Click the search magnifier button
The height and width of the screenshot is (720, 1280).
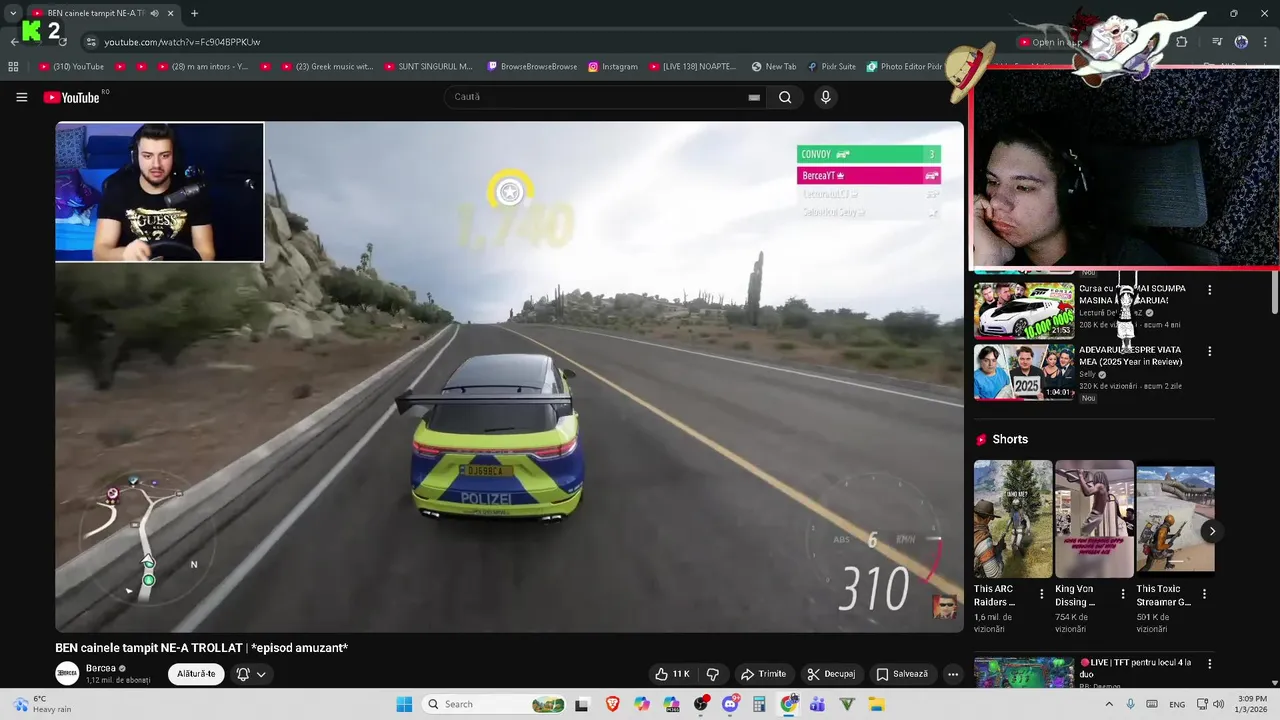pos(785,97)
